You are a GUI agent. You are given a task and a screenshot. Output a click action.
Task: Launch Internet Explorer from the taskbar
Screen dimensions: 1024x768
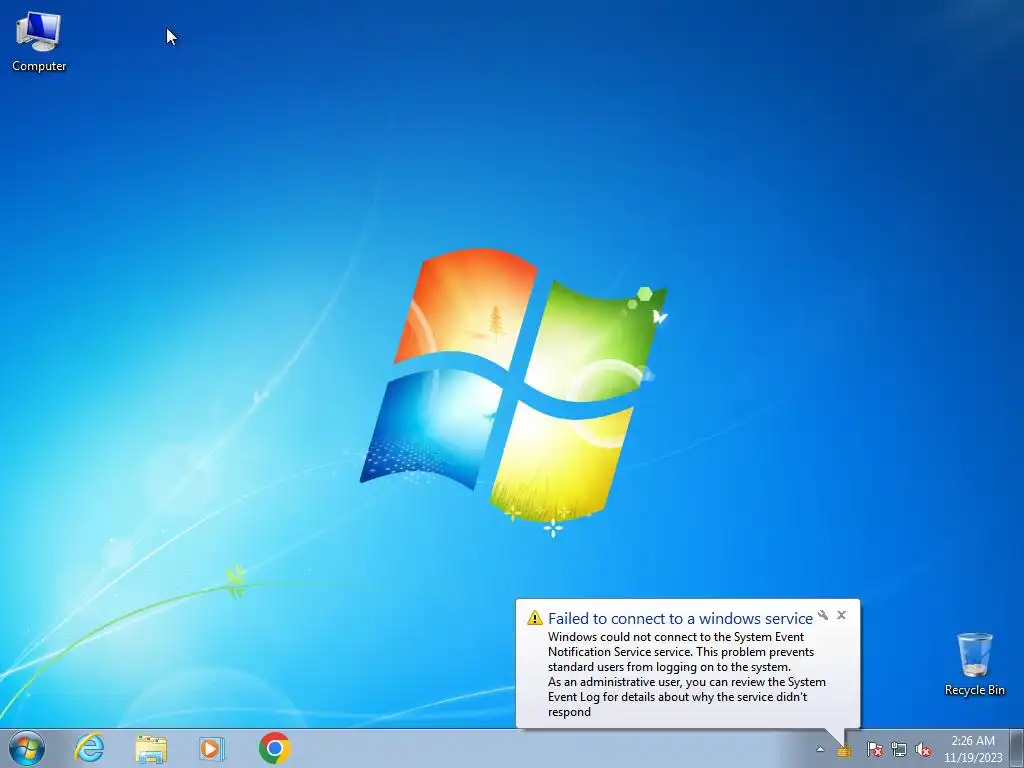[89, 748]
